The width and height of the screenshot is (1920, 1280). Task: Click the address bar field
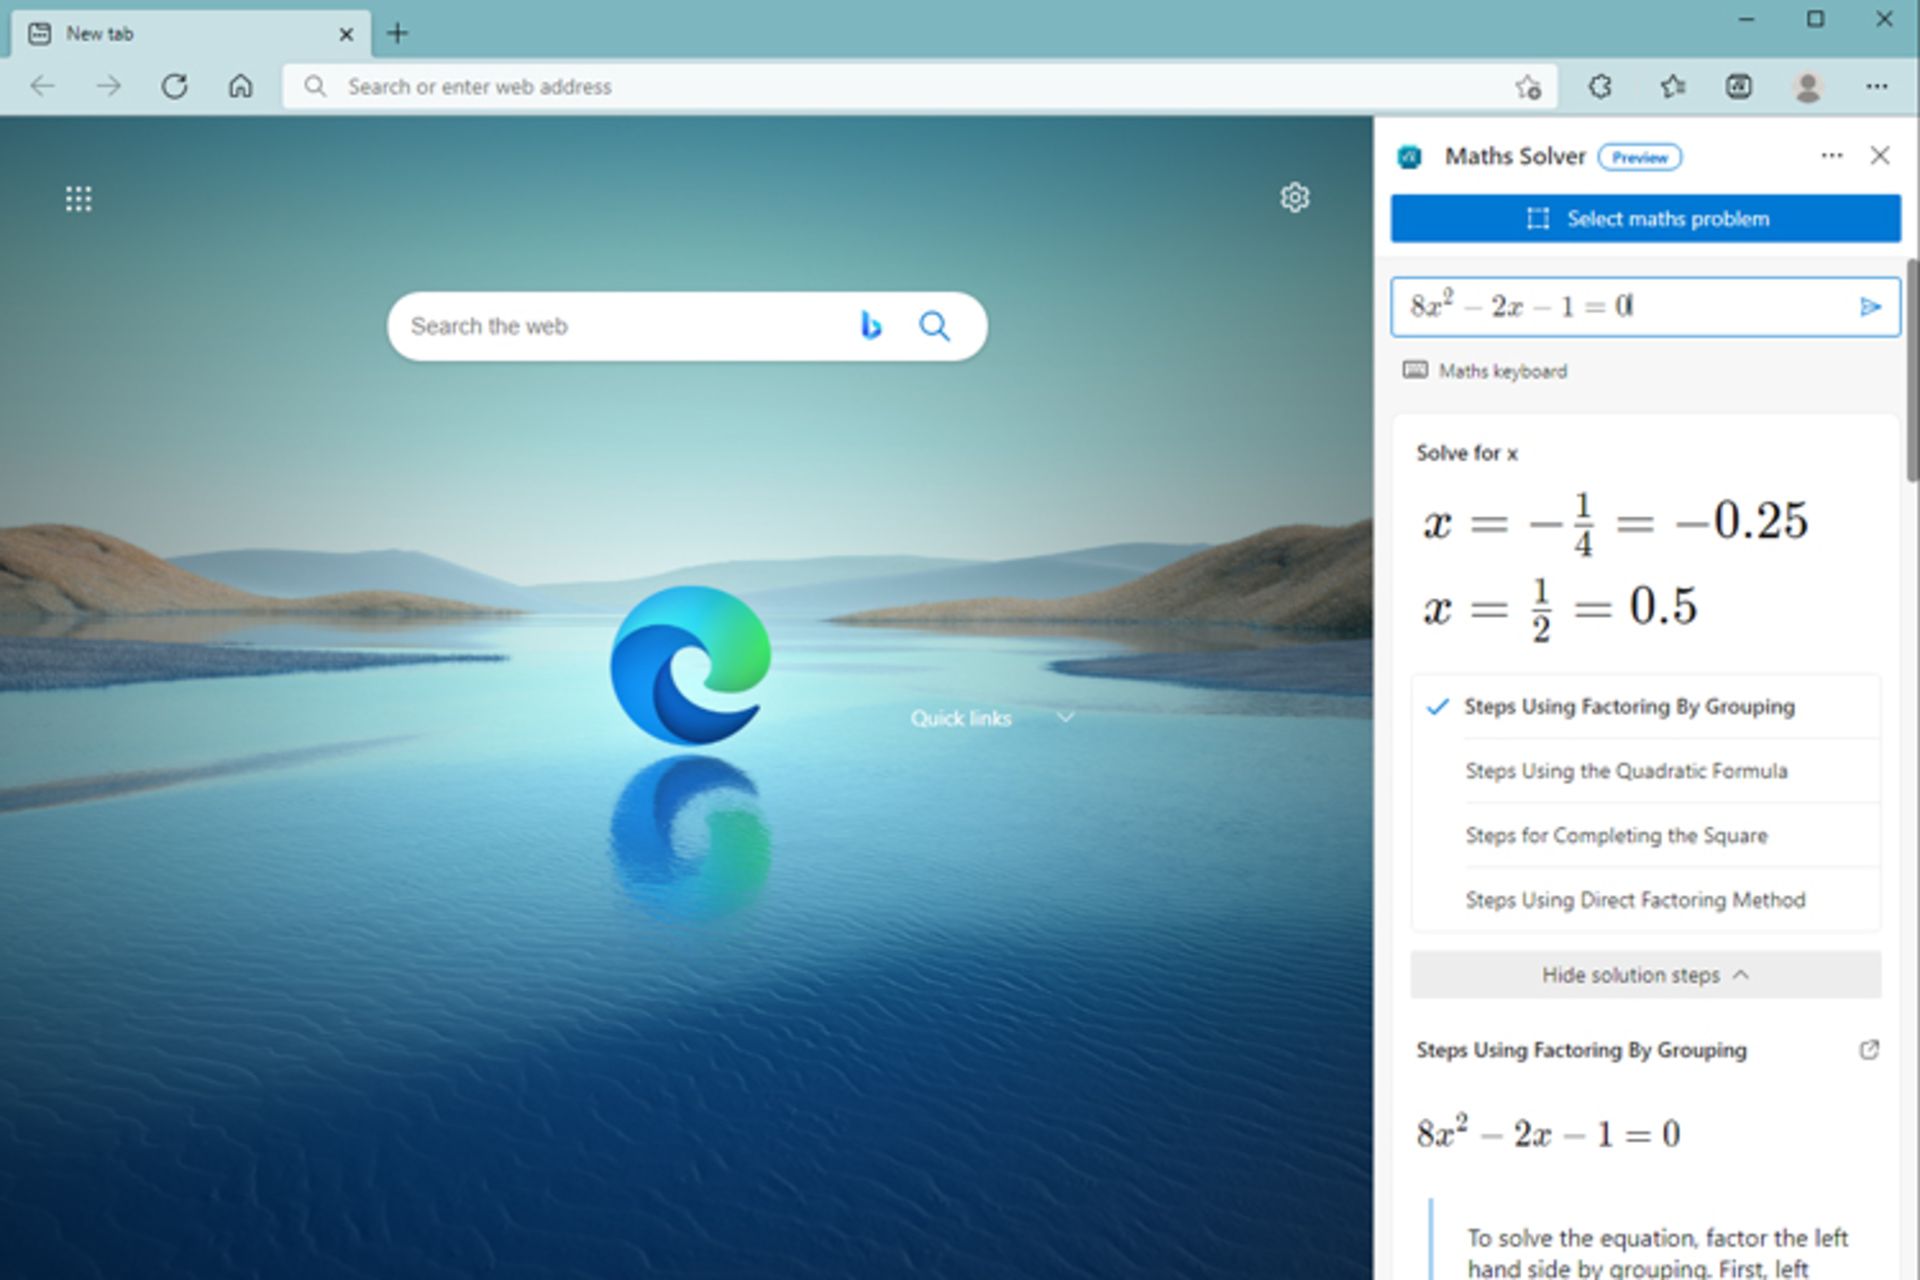click(920, 86)
